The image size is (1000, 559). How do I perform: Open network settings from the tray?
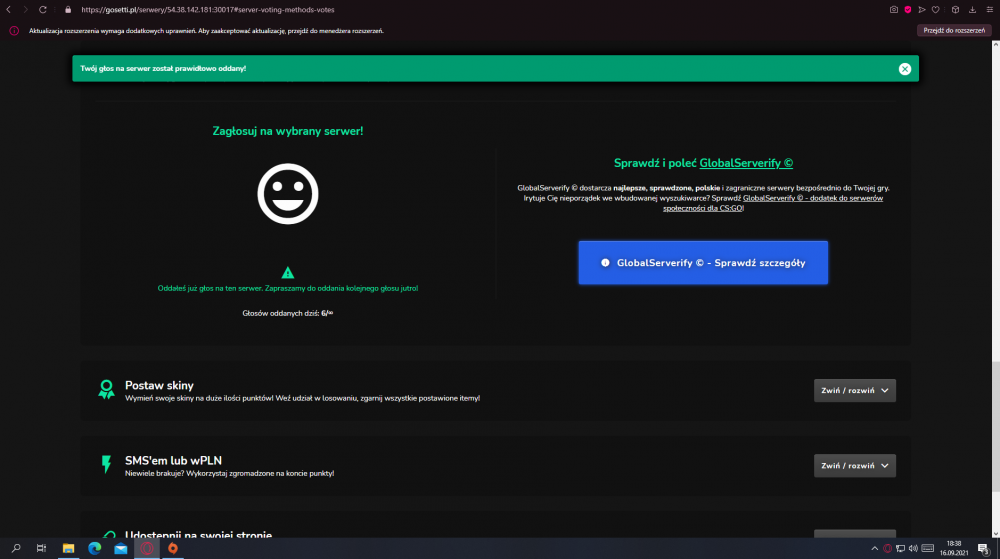coord(900,548)
